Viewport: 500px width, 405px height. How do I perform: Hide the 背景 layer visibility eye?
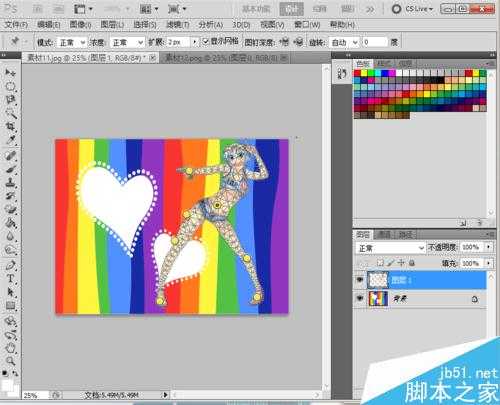(x=359, y=299)
